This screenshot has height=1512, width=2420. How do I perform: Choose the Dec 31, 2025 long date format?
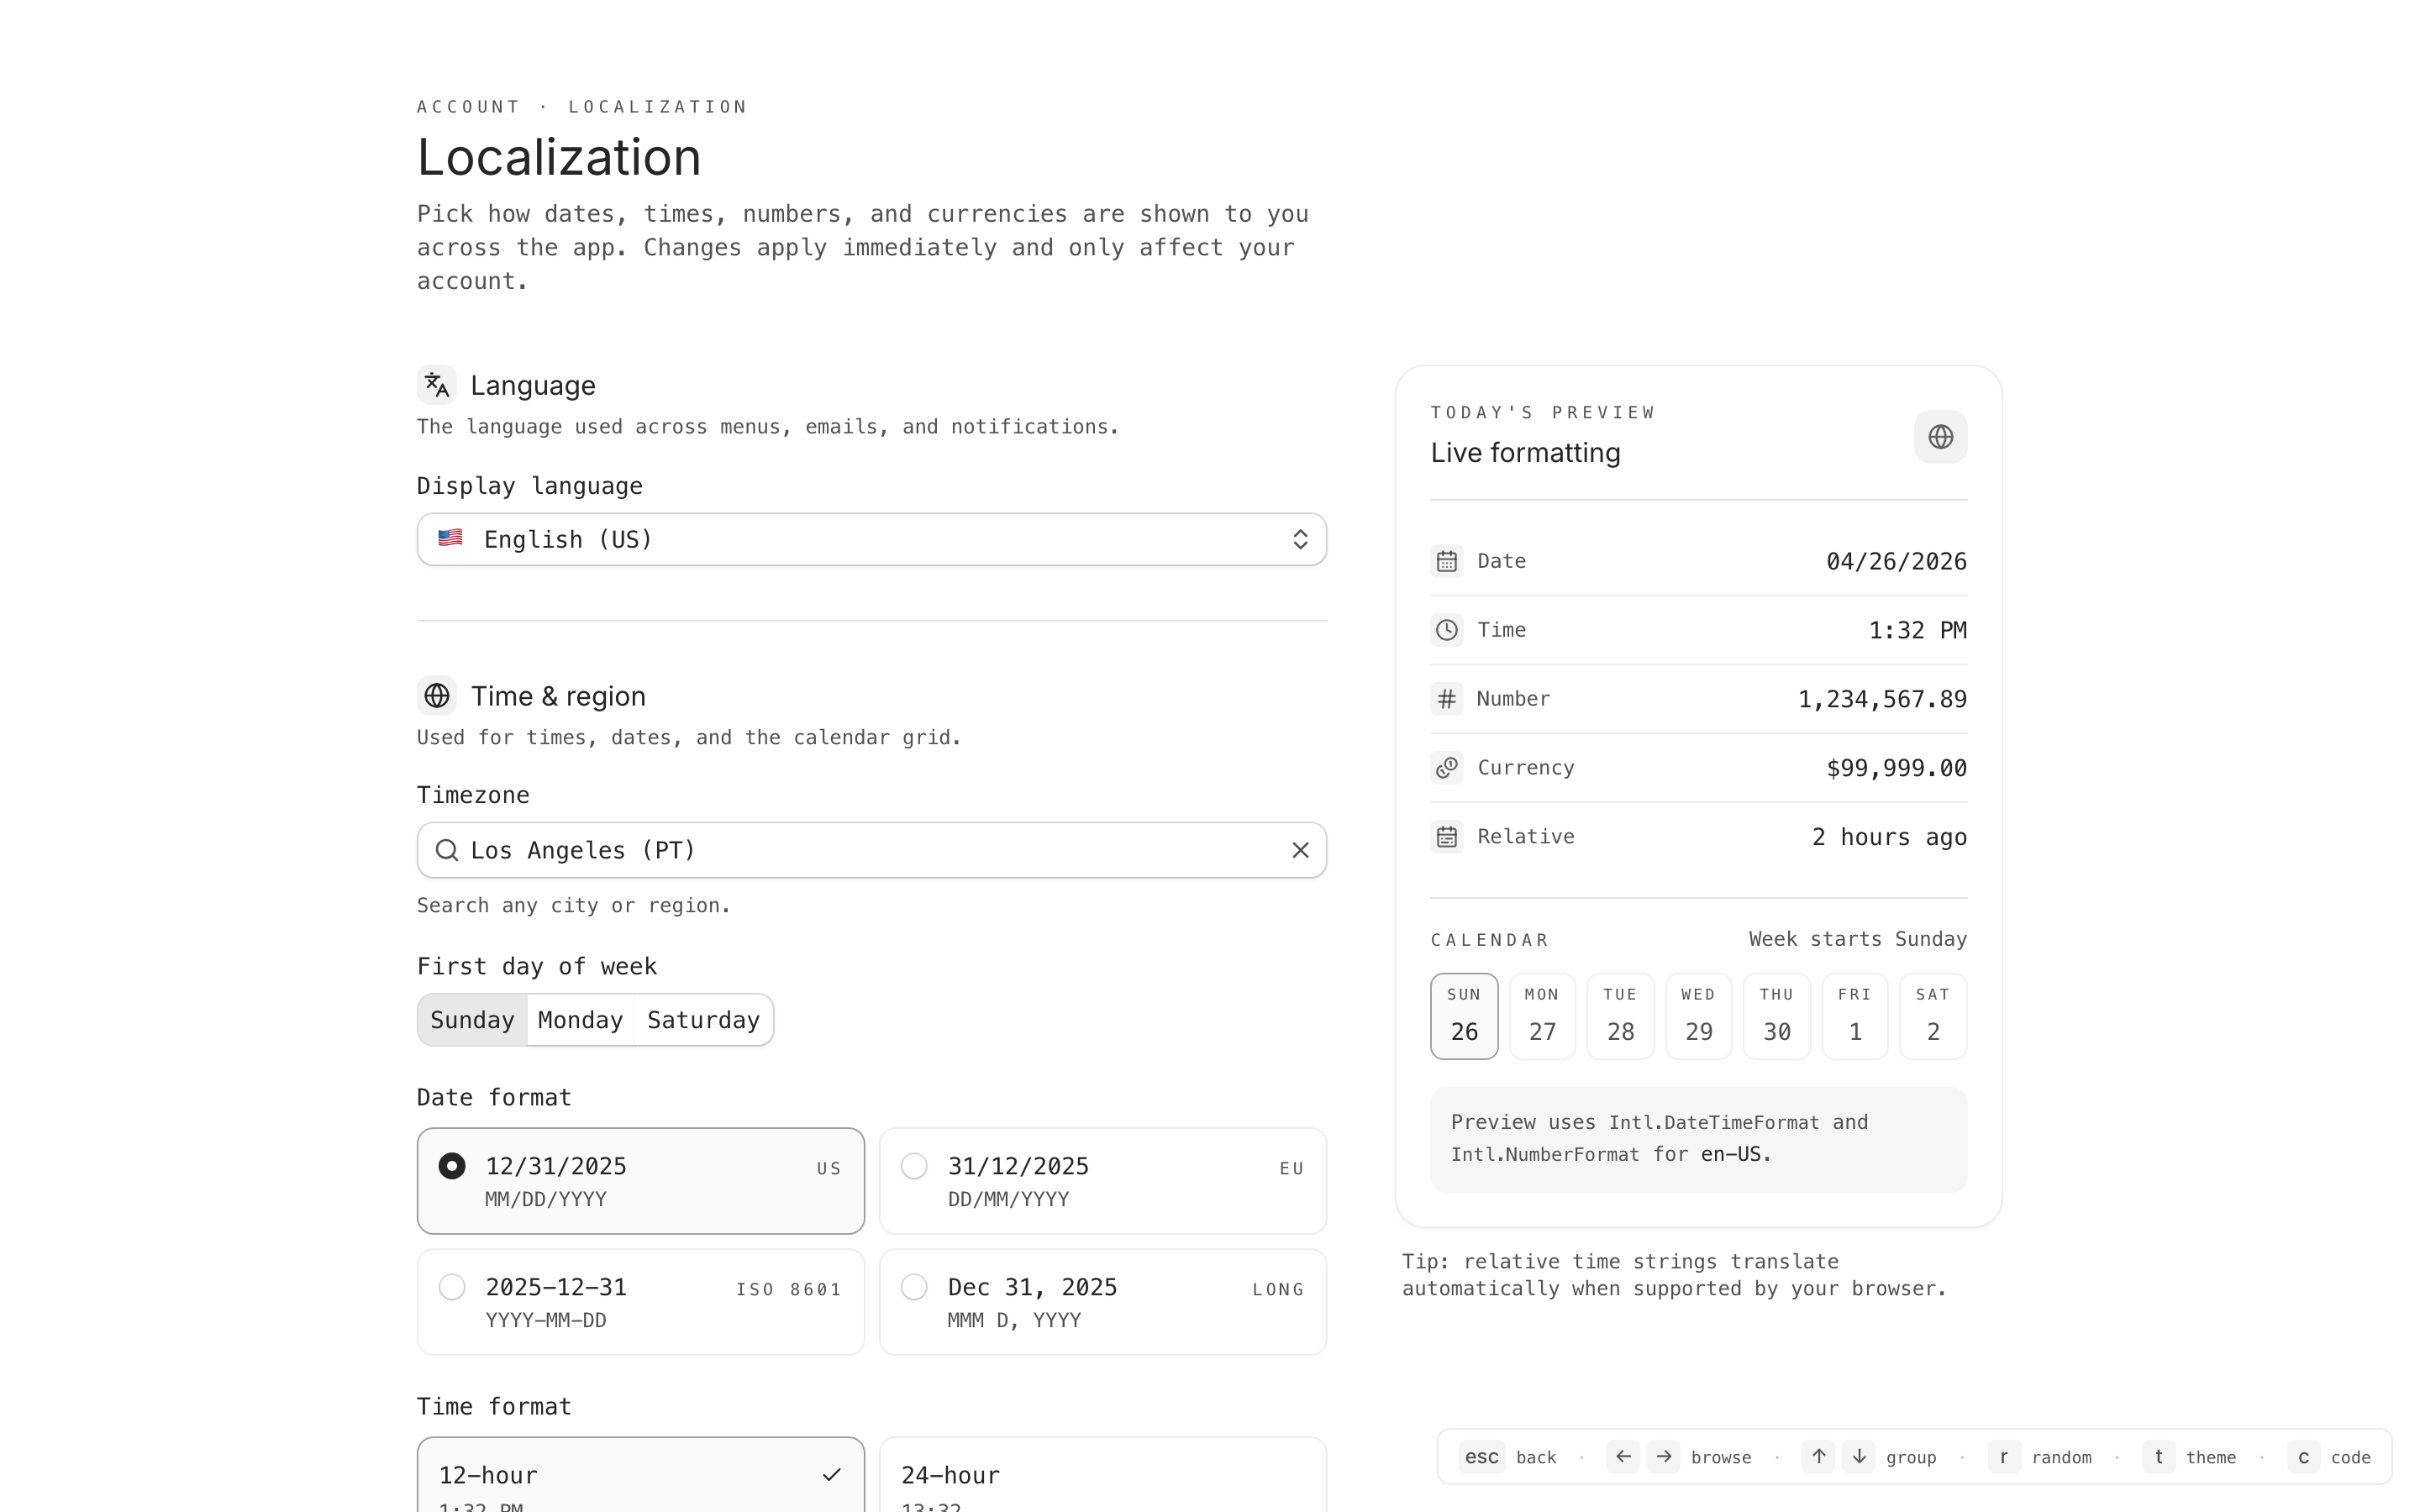click(1102, 1302)
